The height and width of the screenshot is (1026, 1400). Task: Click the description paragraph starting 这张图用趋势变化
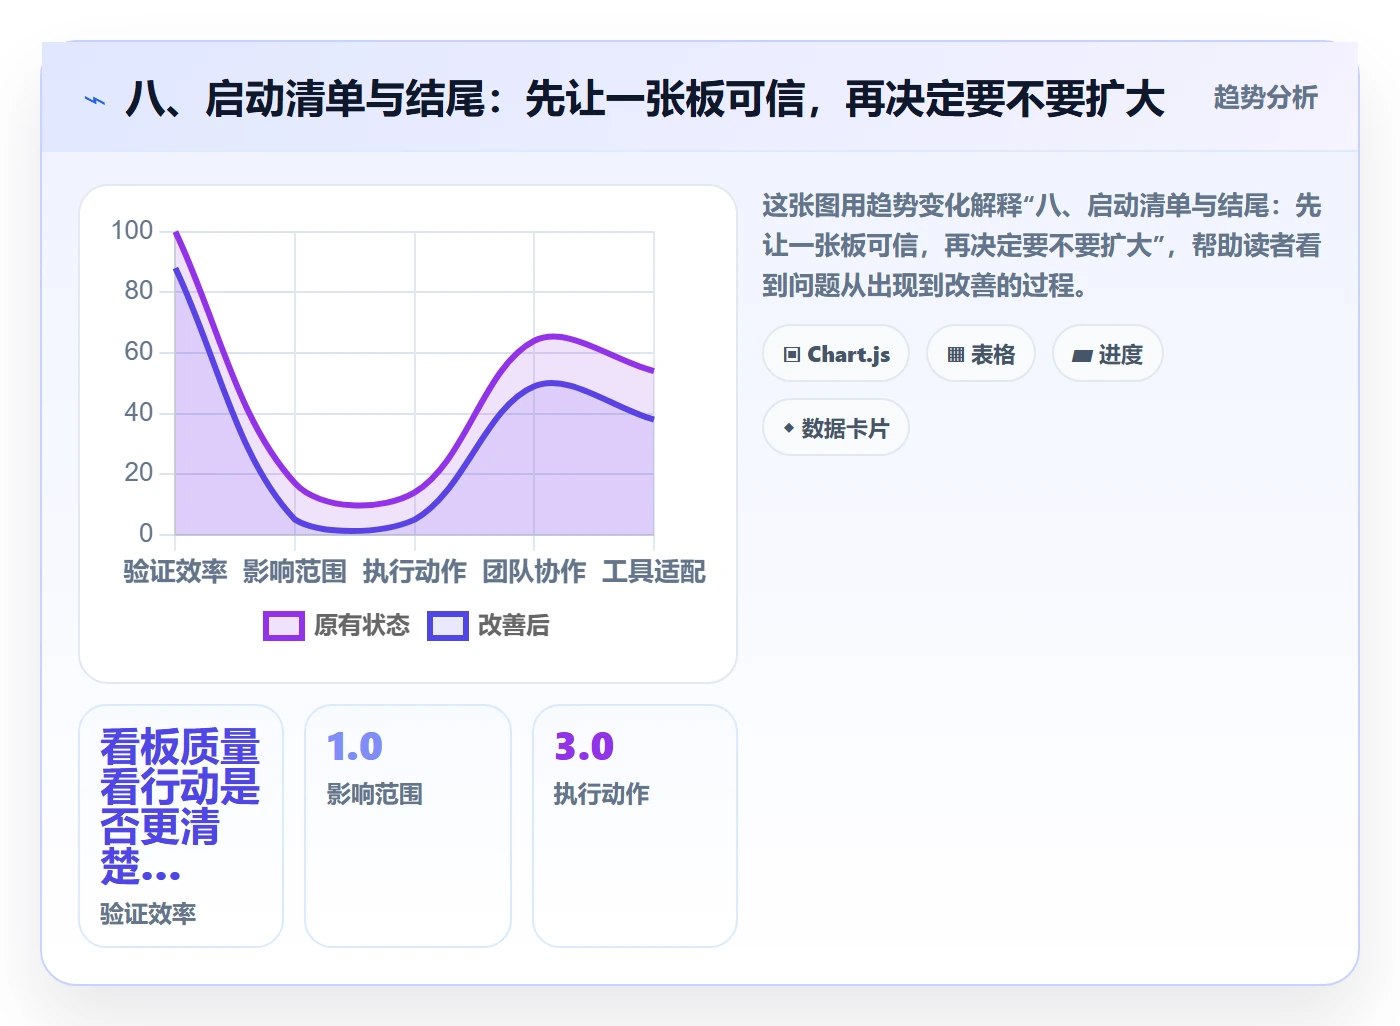[1041, 246]
